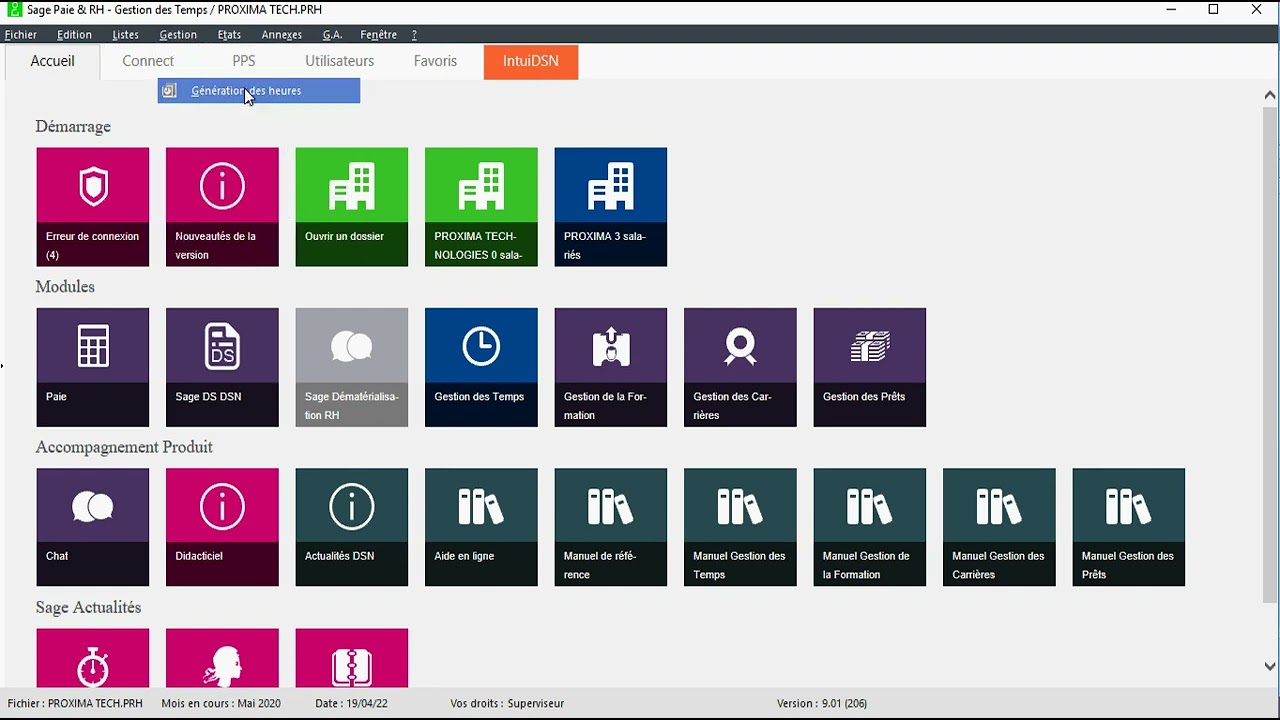
Task: Click Fichier : PROXIMA TECH.PRH status text
Action: (x=75, y=703)
